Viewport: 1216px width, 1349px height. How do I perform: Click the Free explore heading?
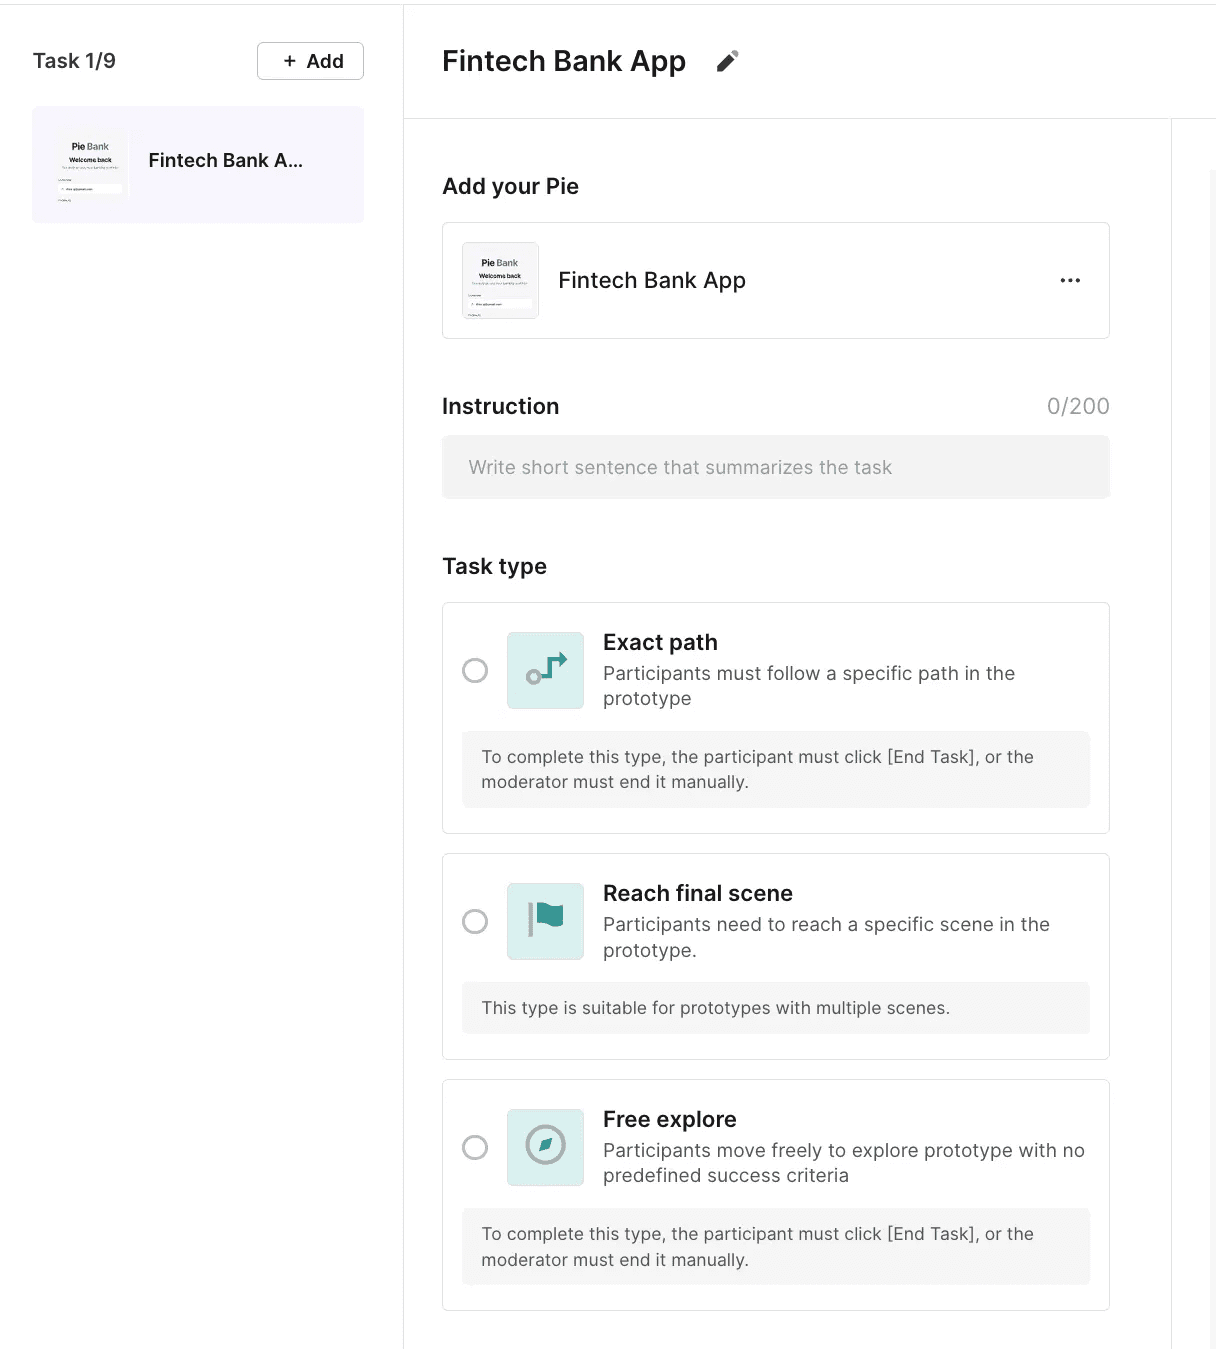pyautogui.click(x=669, y=1119)
